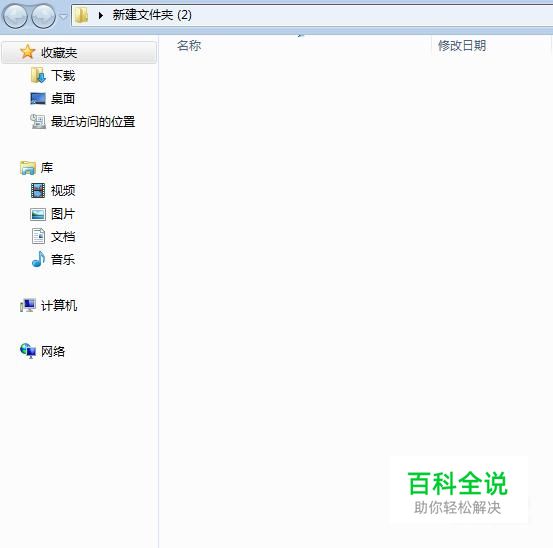Open 最近访问的位置
The width and height of the screenshot is (553, 548).
click(x=93, y=122)
